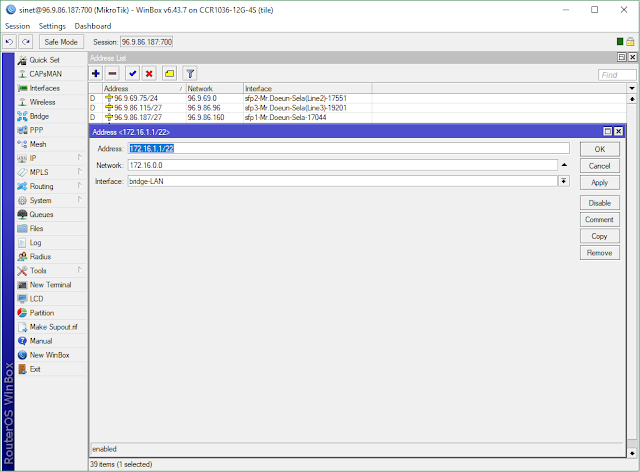Click the redo arrow icon
Screen dimensions: 640x472
[26, 42]
